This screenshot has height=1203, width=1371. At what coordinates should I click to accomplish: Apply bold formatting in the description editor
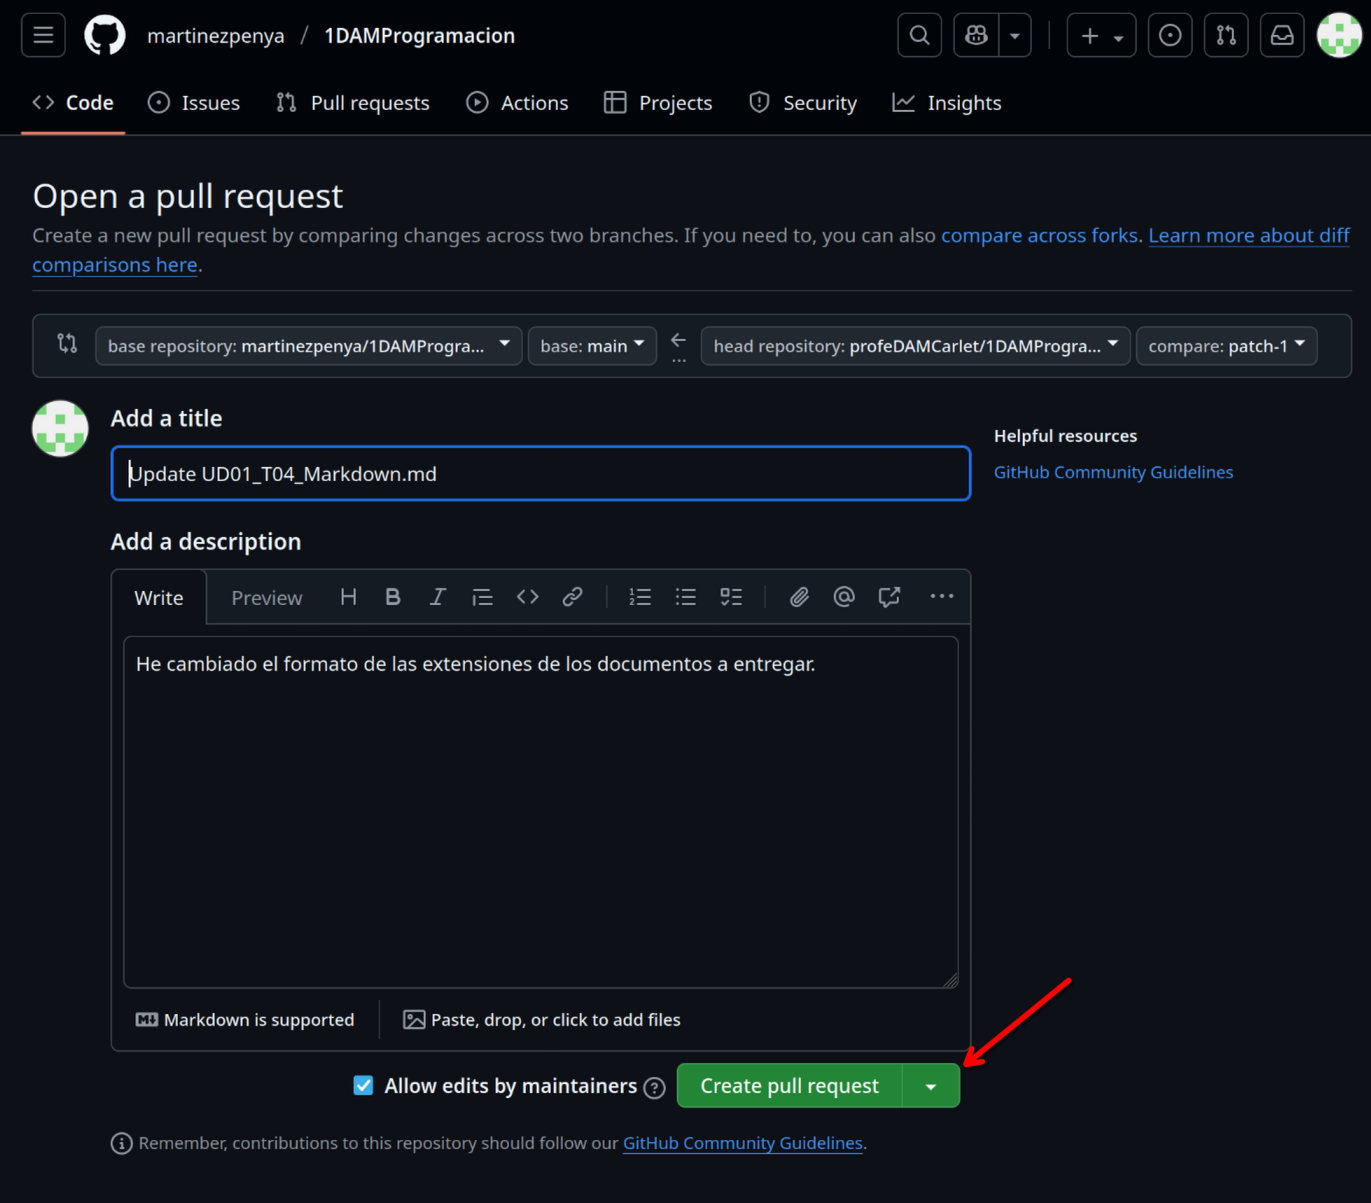(392, 596)
